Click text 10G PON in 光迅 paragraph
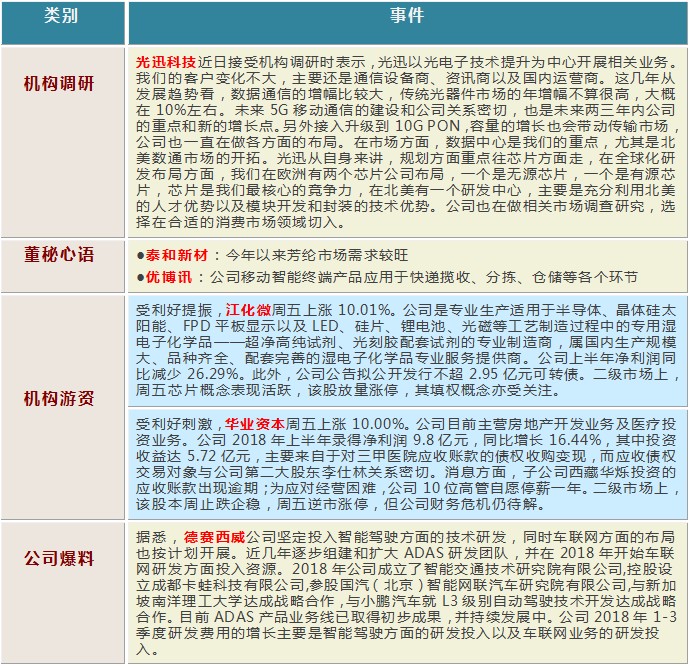Screen dimensions: 691x666 point(428,126)
